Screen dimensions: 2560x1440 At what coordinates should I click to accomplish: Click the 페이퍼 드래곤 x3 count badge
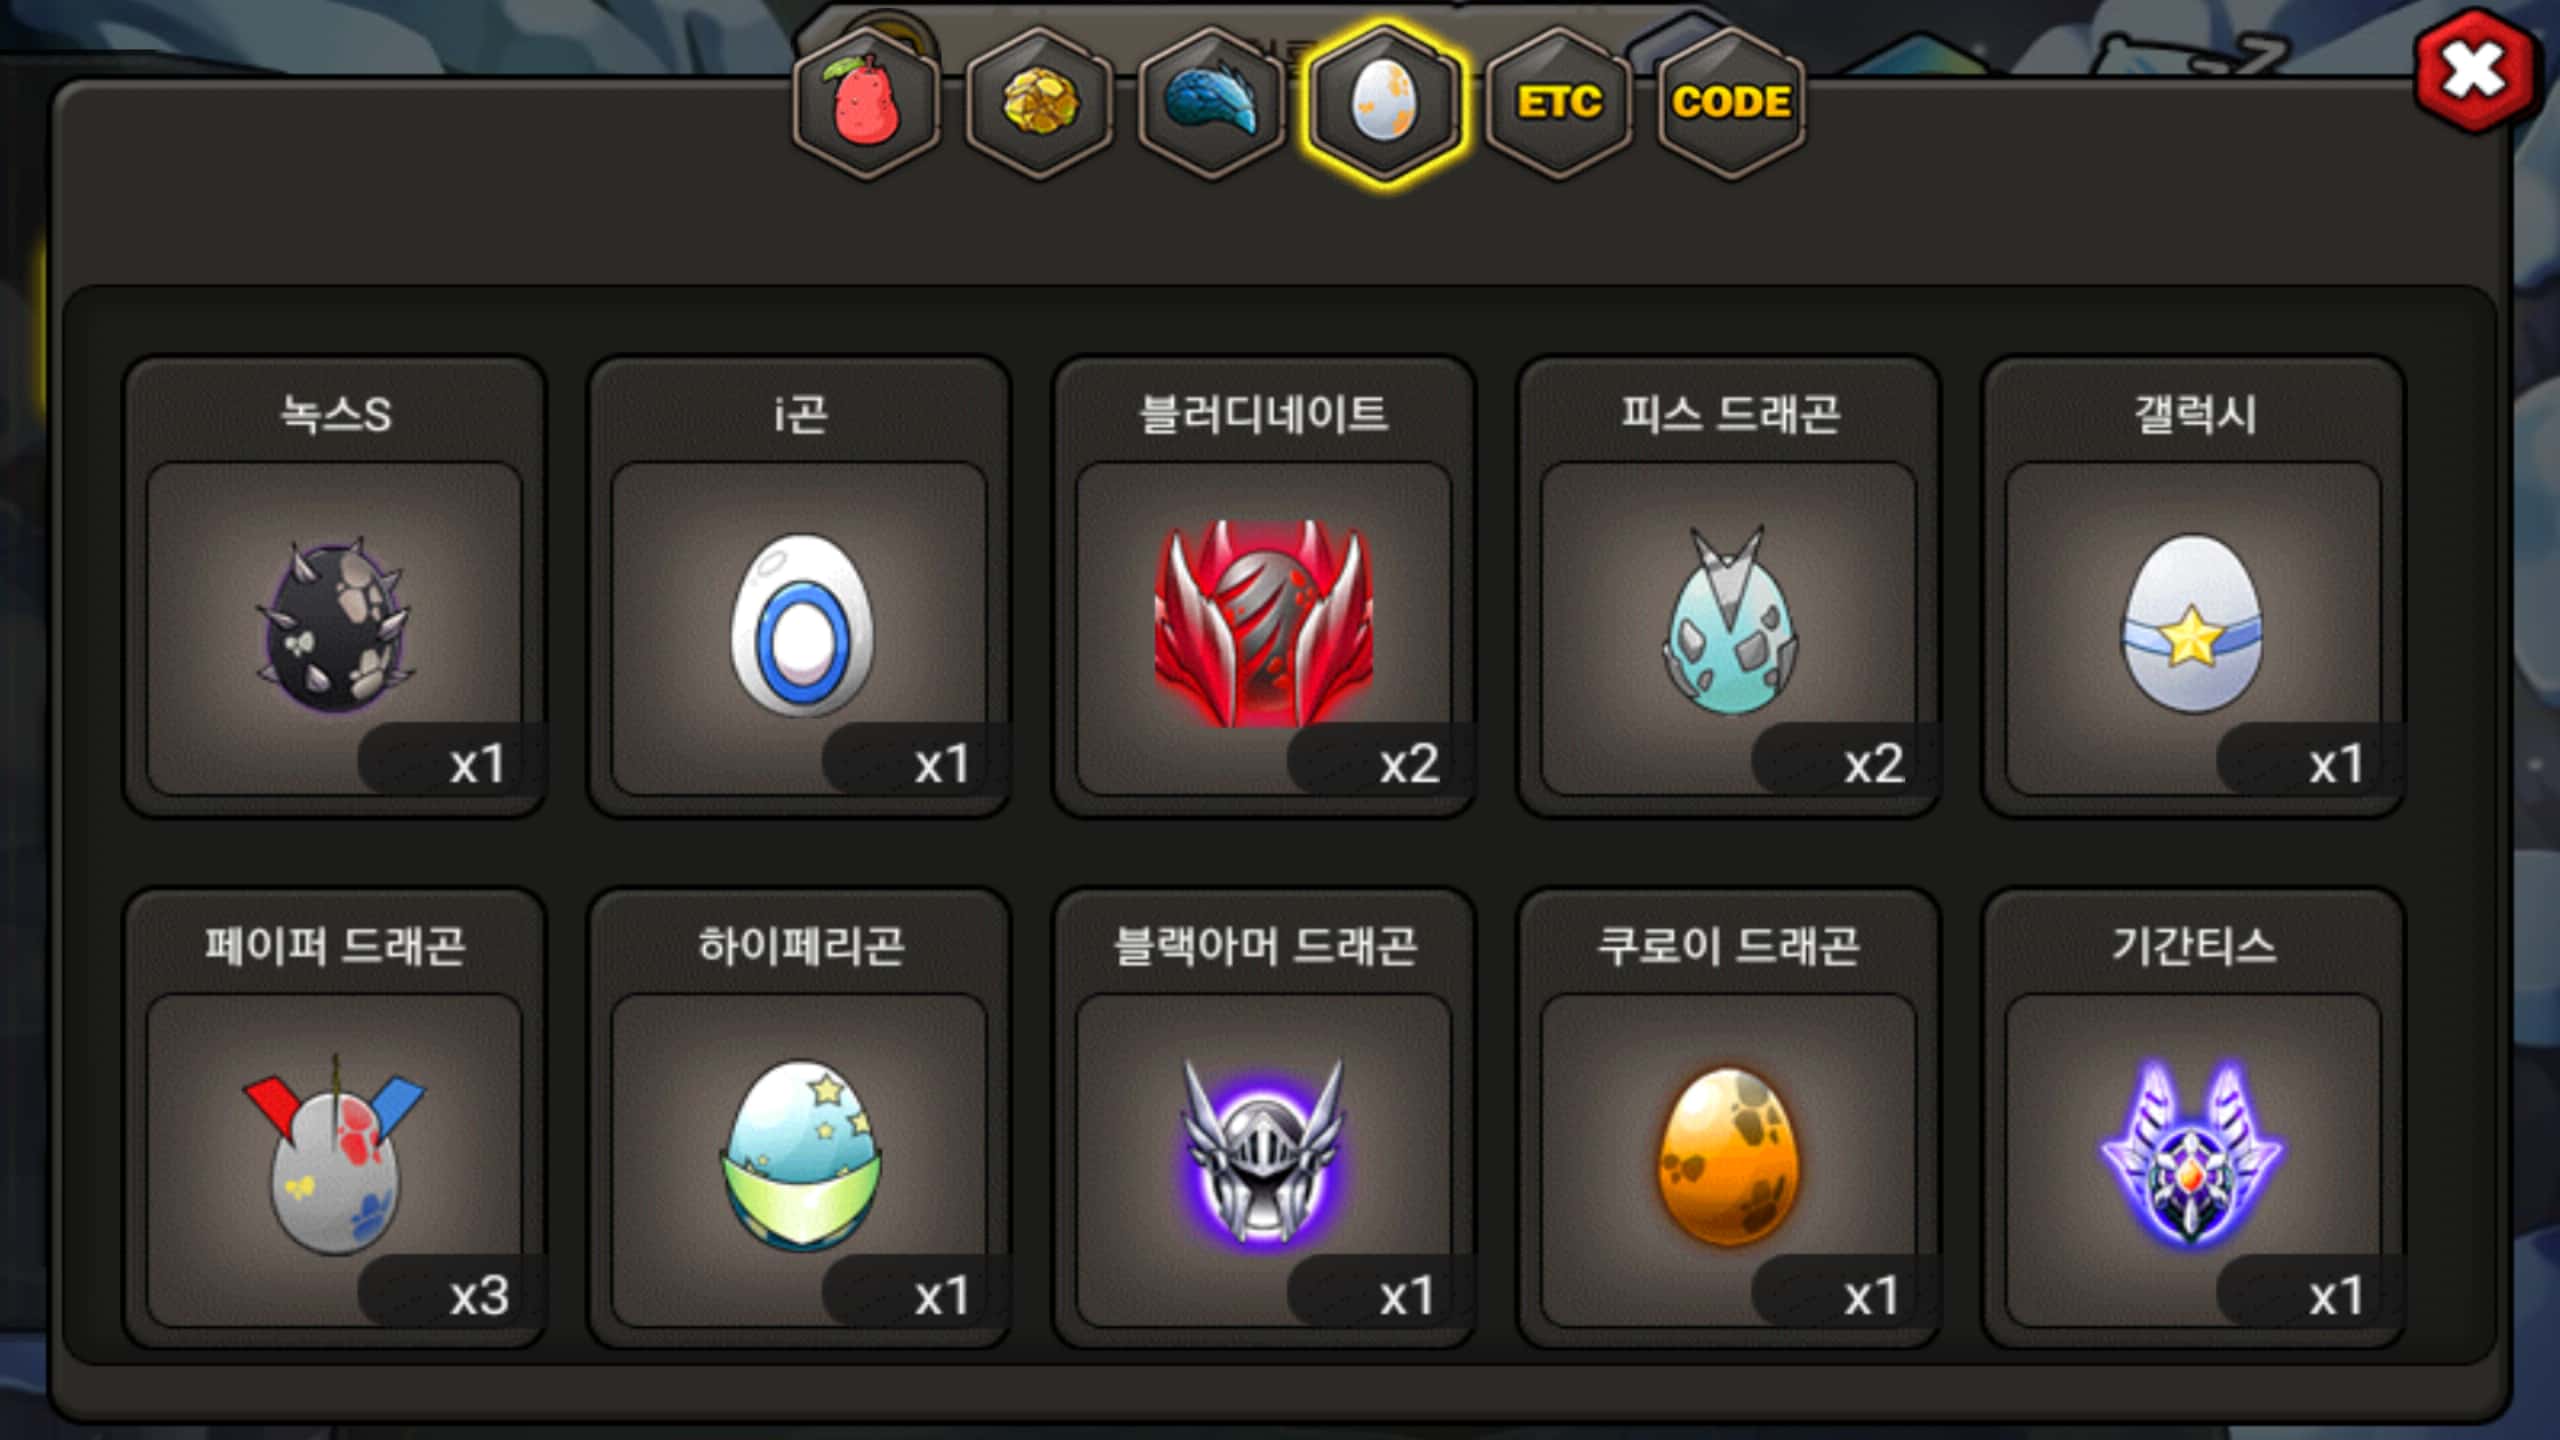(446, 1294)
